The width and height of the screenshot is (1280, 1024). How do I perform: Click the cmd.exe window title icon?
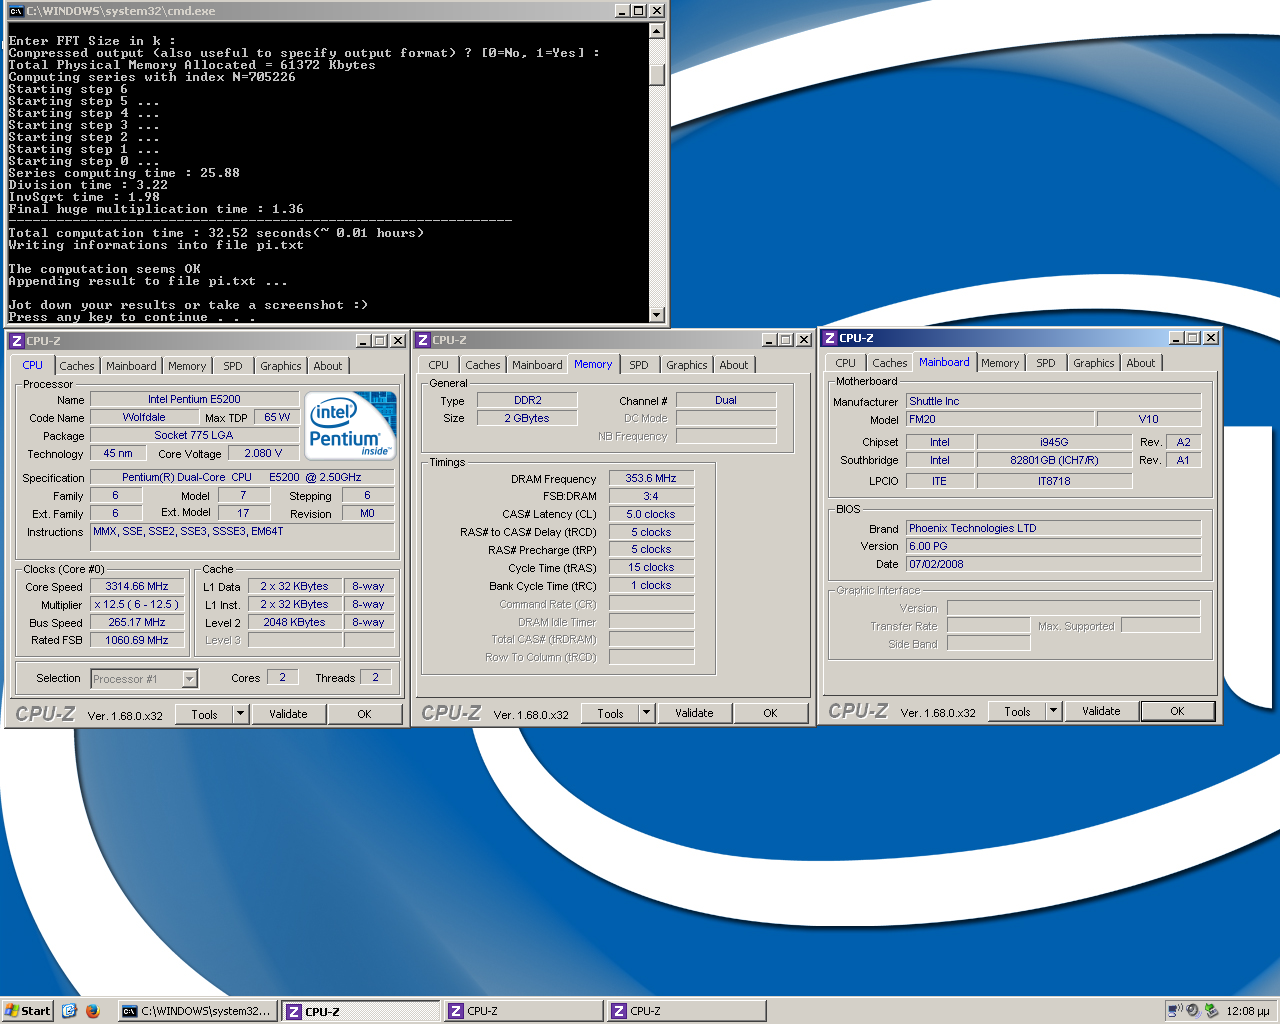point(16,11)
